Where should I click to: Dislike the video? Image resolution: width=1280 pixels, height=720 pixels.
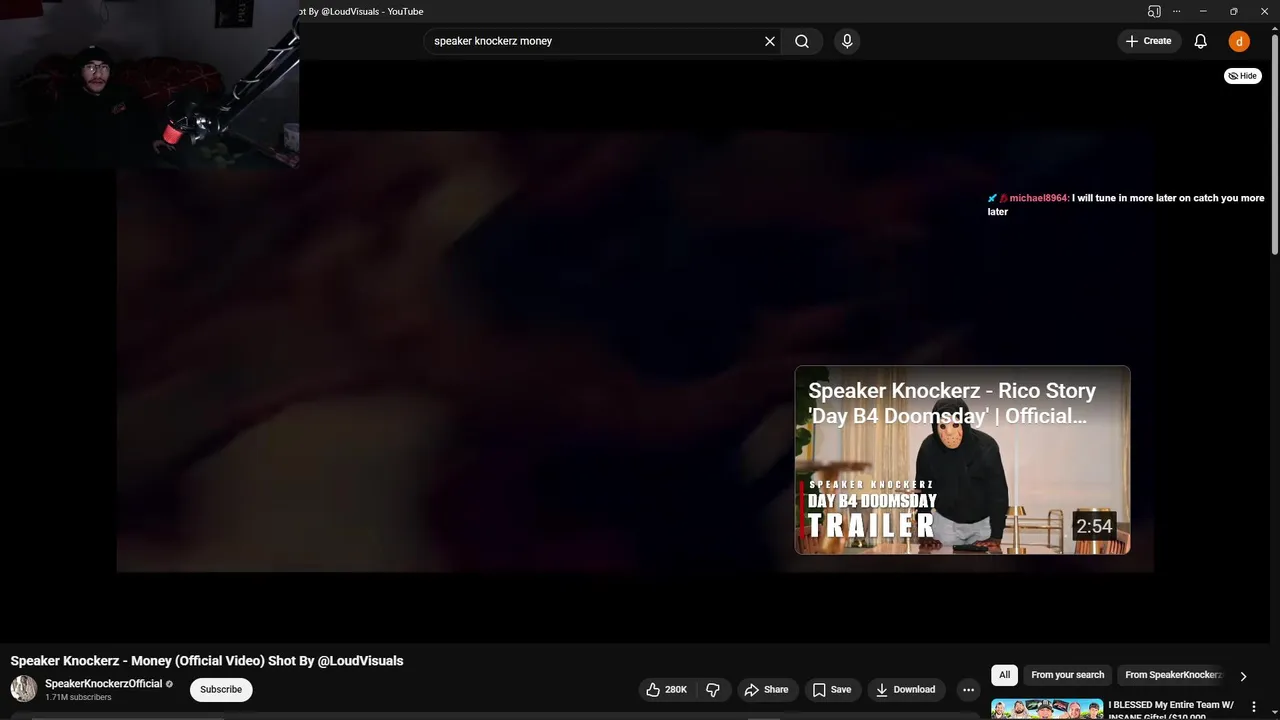713,689
